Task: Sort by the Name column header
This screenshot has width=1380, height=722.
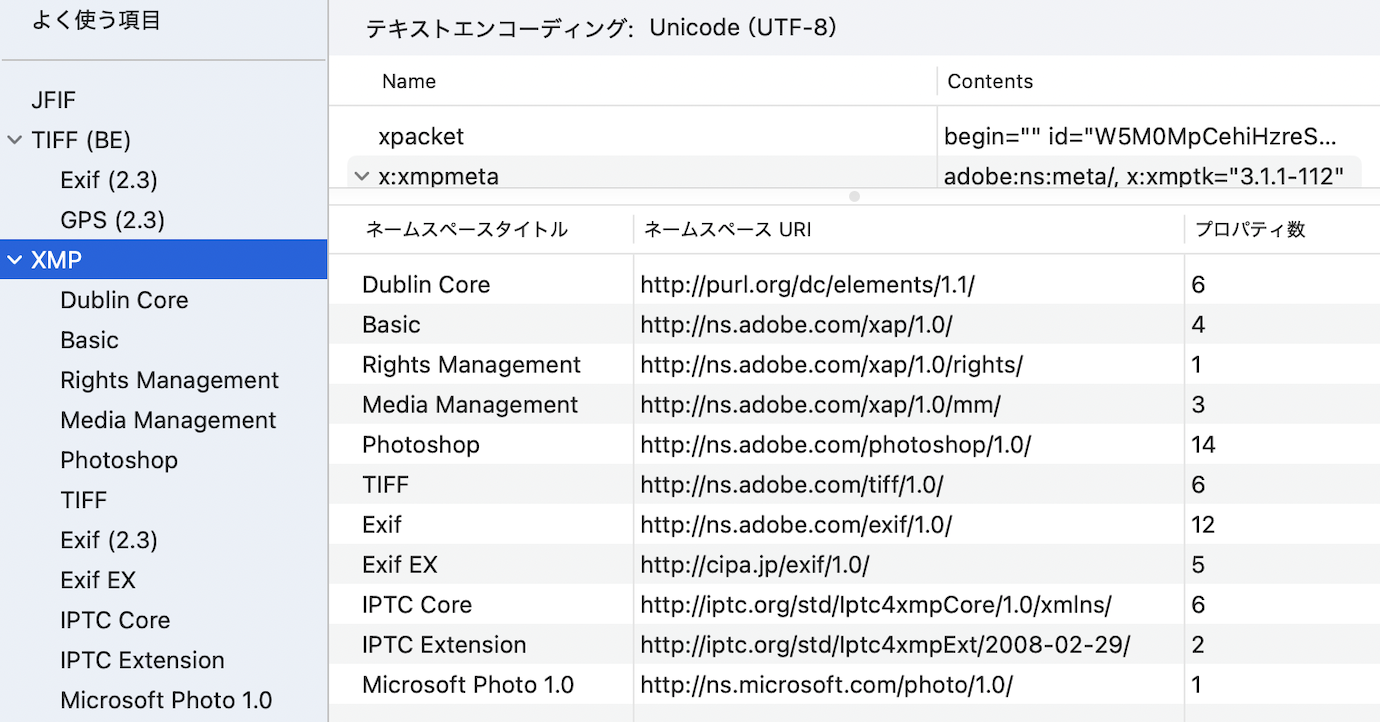Action: click(409, 82)
